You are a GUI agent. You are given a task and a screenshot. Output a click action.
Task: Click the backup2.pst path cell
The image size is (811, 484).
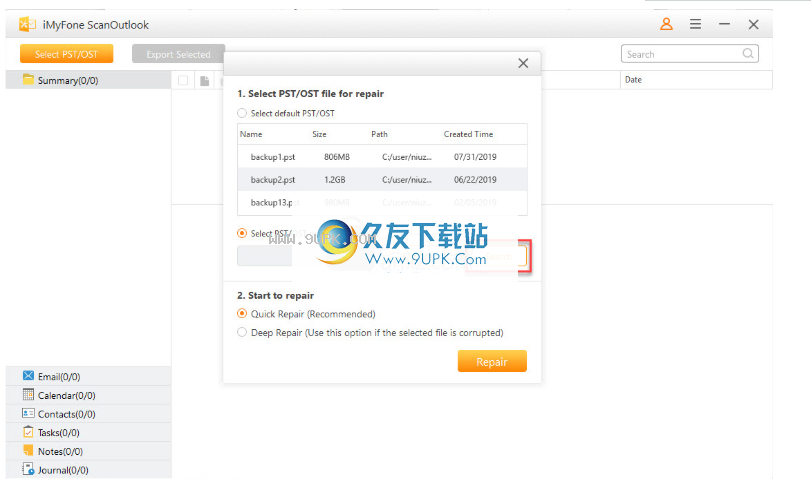pos(407,179)
